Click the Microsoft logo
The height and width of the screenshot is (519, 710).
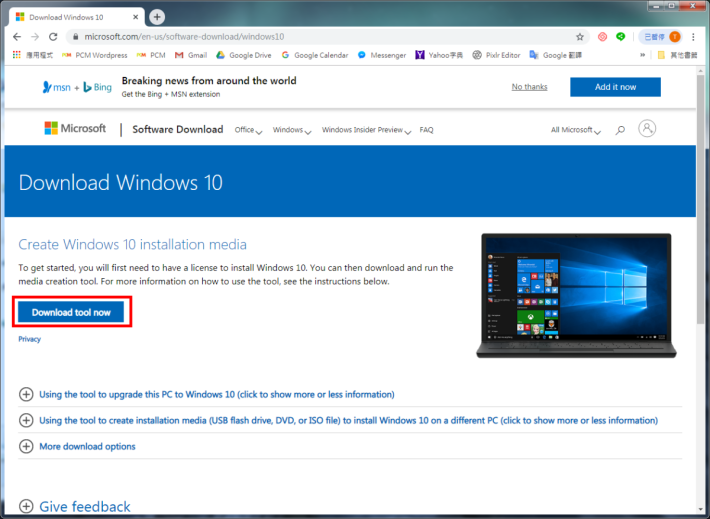[75, 129]
